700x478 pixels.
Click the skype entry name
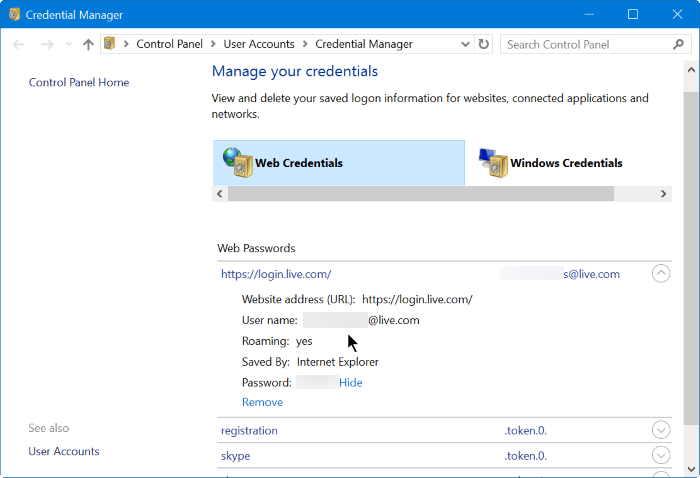(235, 456)
